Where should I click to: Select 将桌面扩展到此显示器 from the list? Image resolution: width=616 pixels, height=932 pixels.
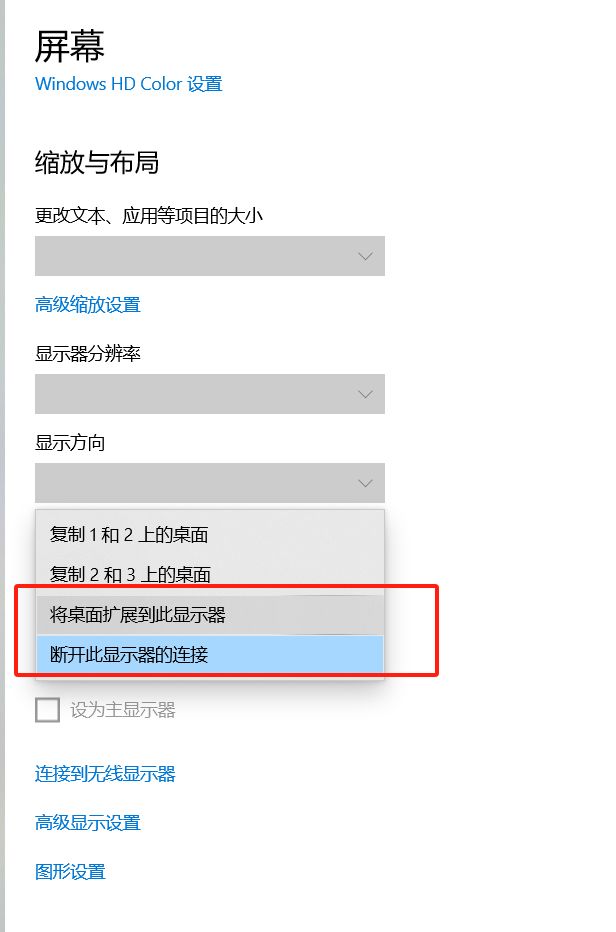point(138,615)
